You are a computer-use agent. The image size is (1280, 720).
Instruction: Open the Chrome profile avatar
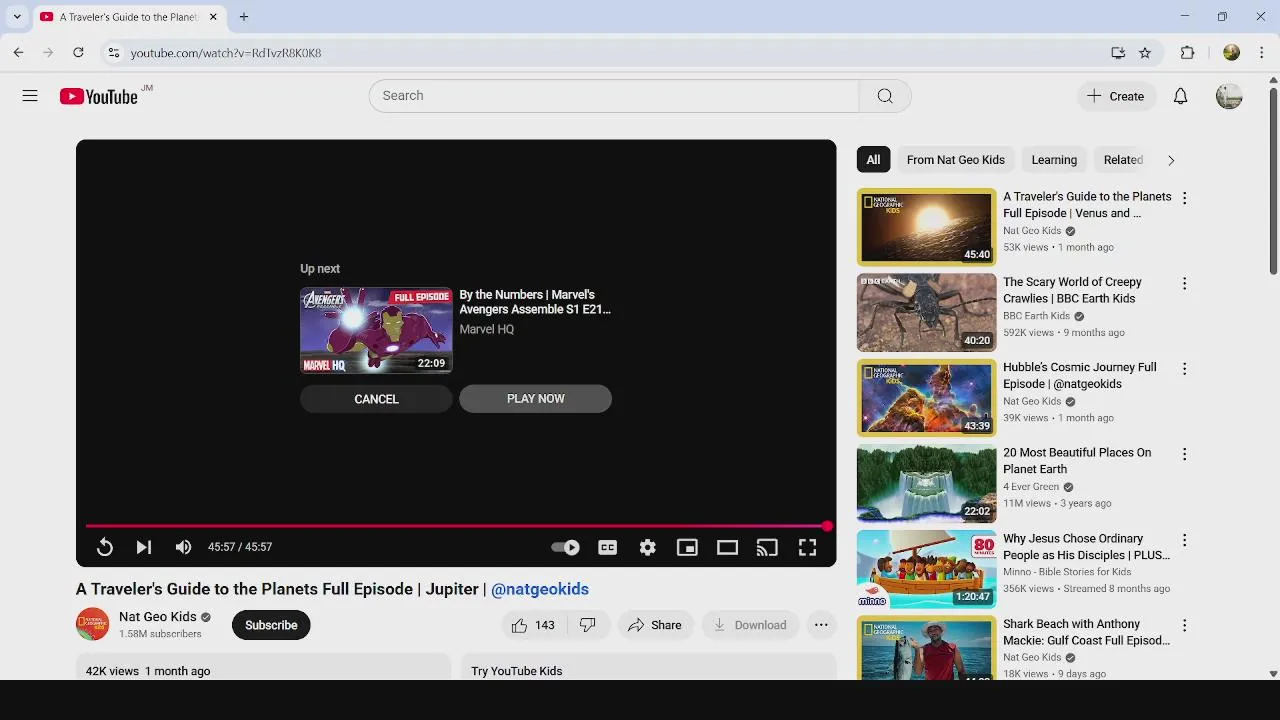[x=1231, y=53]
